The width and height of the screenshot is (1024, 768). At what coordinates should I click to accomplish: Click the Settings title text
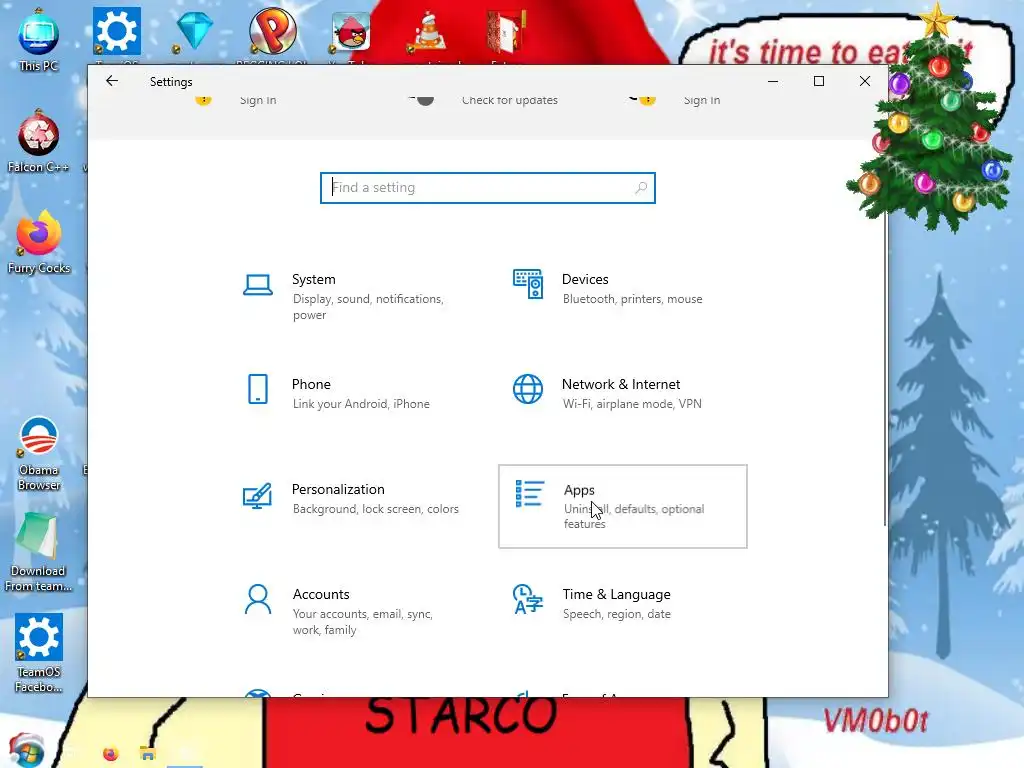(171, 82)
